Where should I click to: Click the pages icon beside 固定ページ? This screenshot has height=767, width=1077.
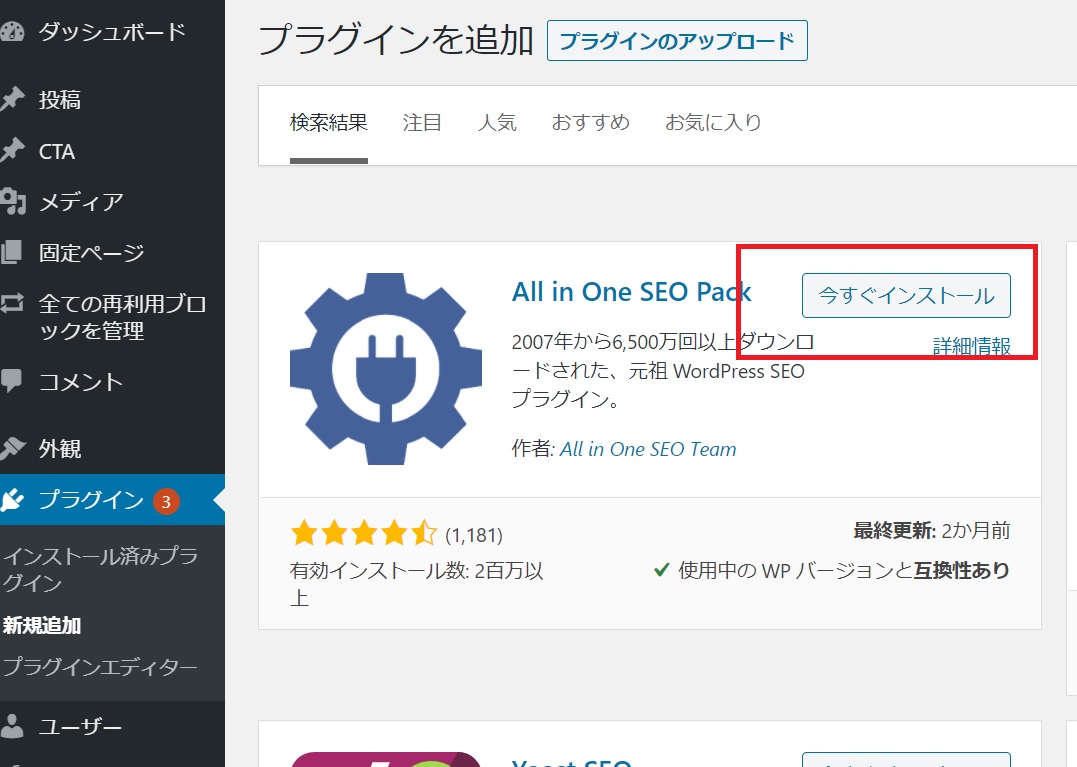pos(11,253)
